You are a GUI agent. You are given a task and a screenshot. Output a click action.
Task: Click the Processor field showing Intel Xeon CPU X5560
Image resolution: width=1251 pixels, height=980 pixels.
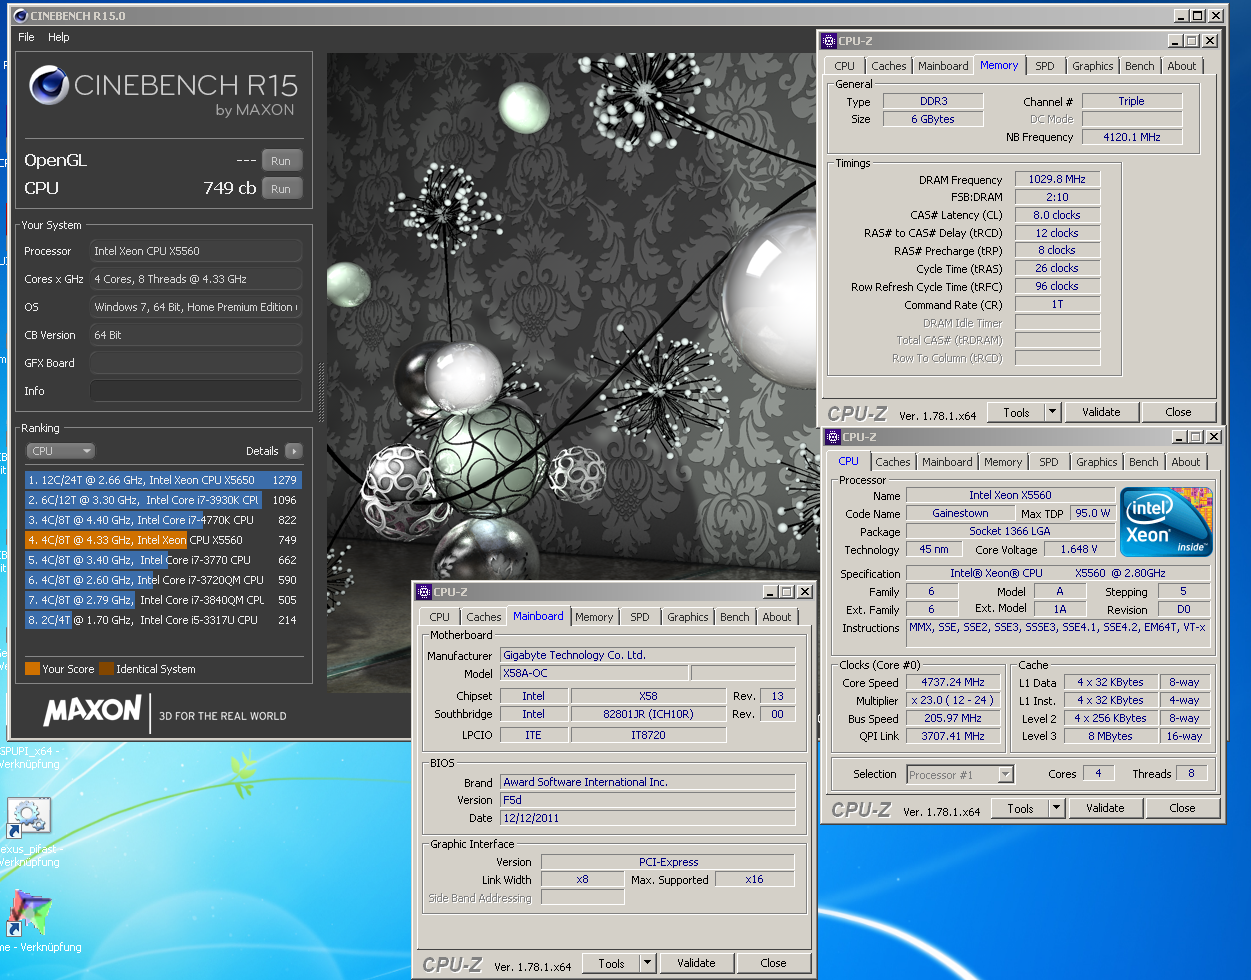pos(196,251)
